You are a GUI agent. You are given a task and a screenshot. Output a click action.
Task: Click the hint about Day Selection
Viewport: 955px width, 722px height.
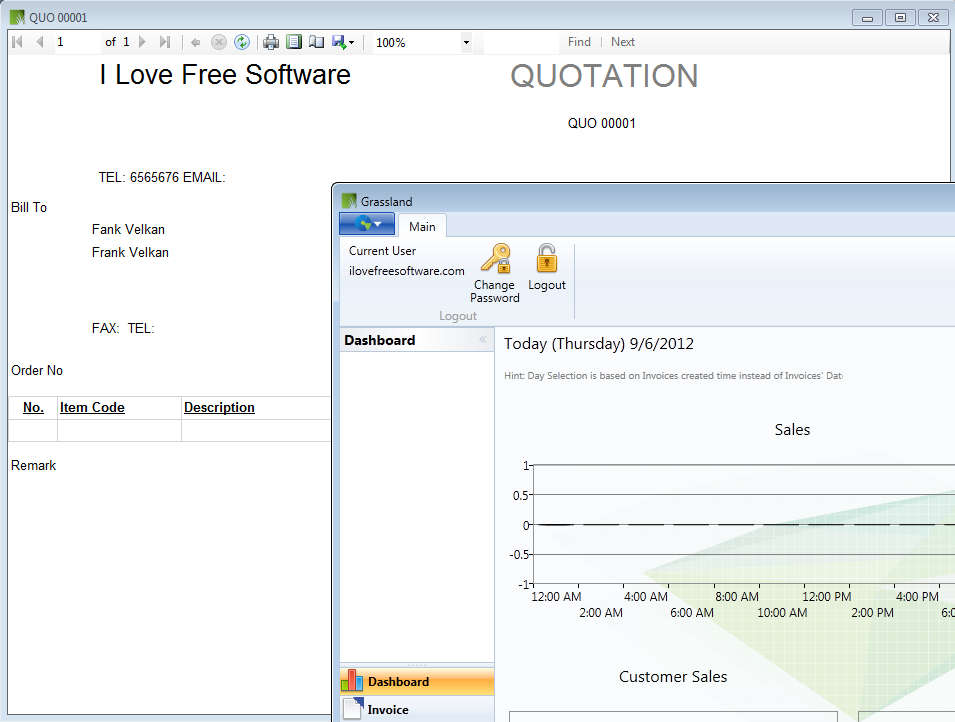pos(673,375)
